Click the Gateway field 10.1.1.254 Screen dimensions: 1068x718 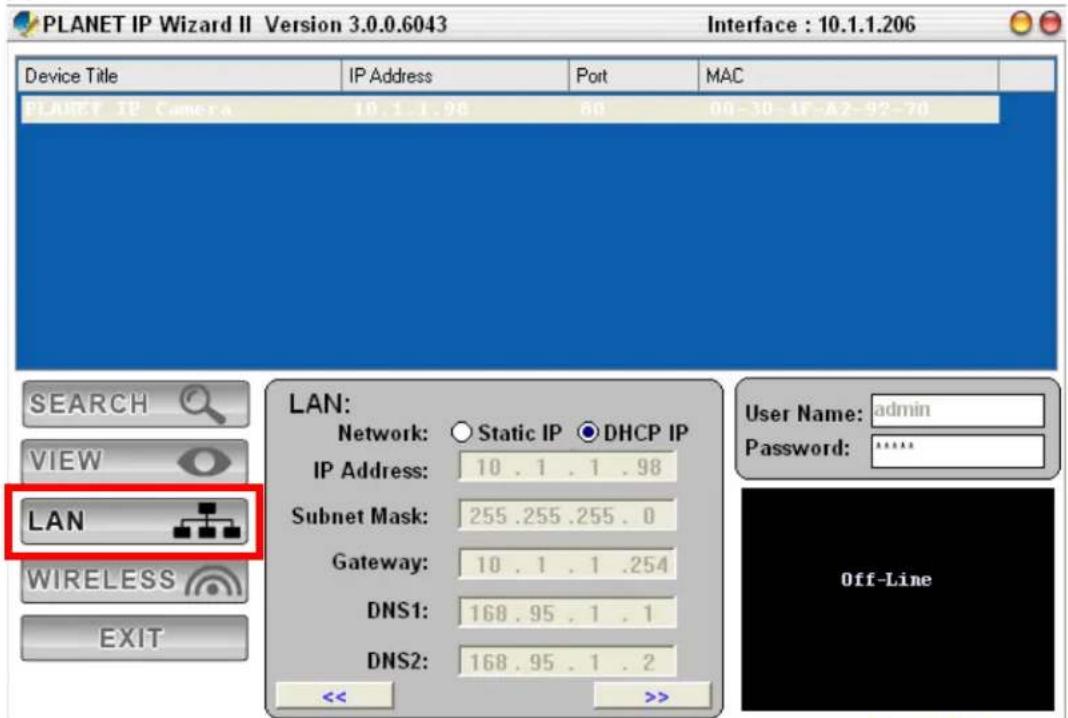click(567, 564)
